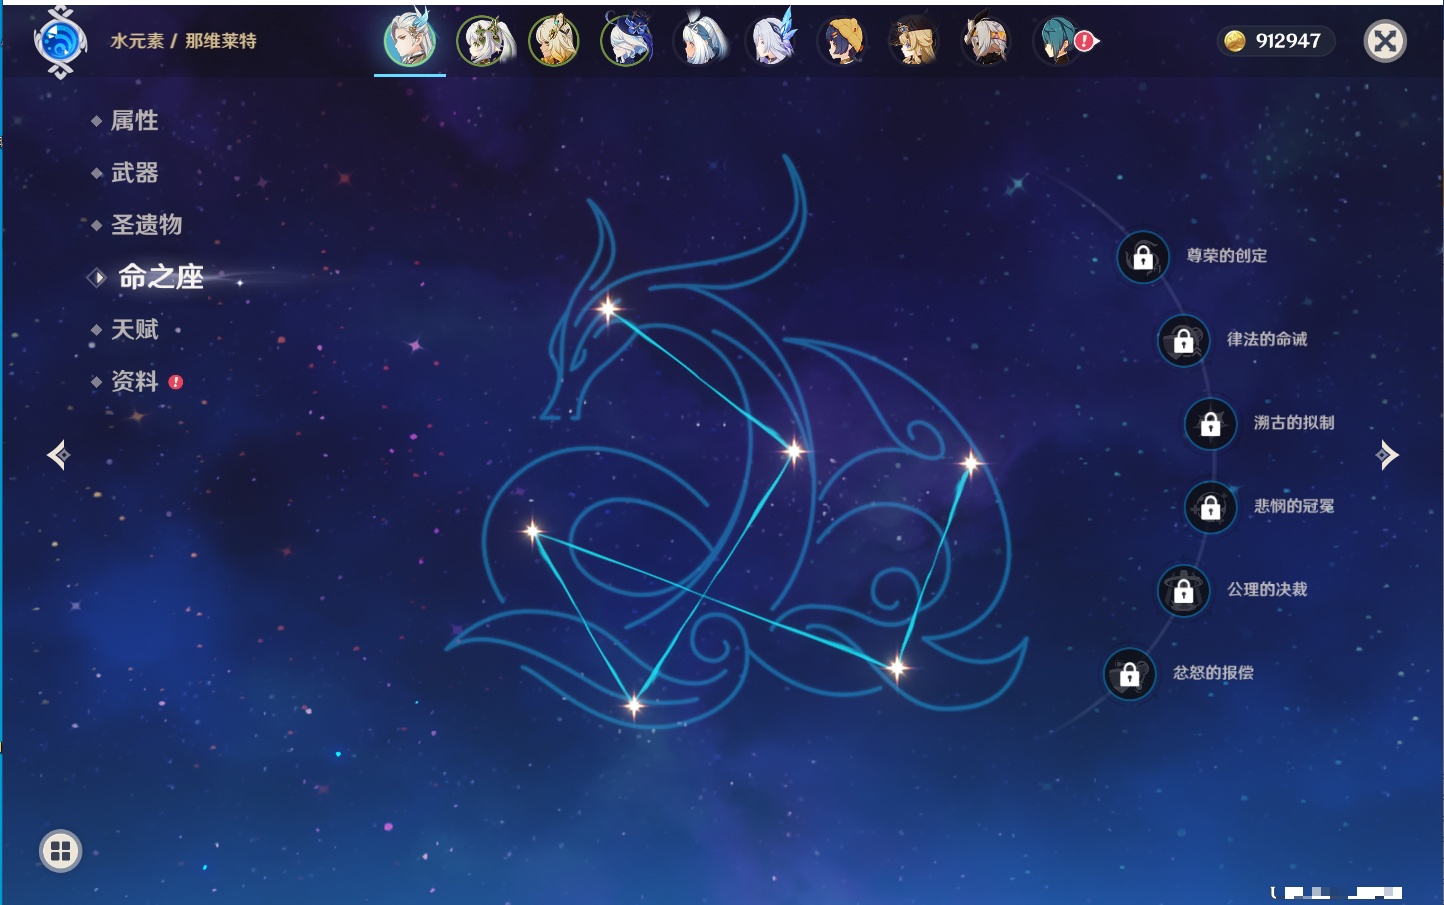This screenshot has width=1444, height=905.
Task: Go to previous character with left arrow
Action: [x=58, y=455]
